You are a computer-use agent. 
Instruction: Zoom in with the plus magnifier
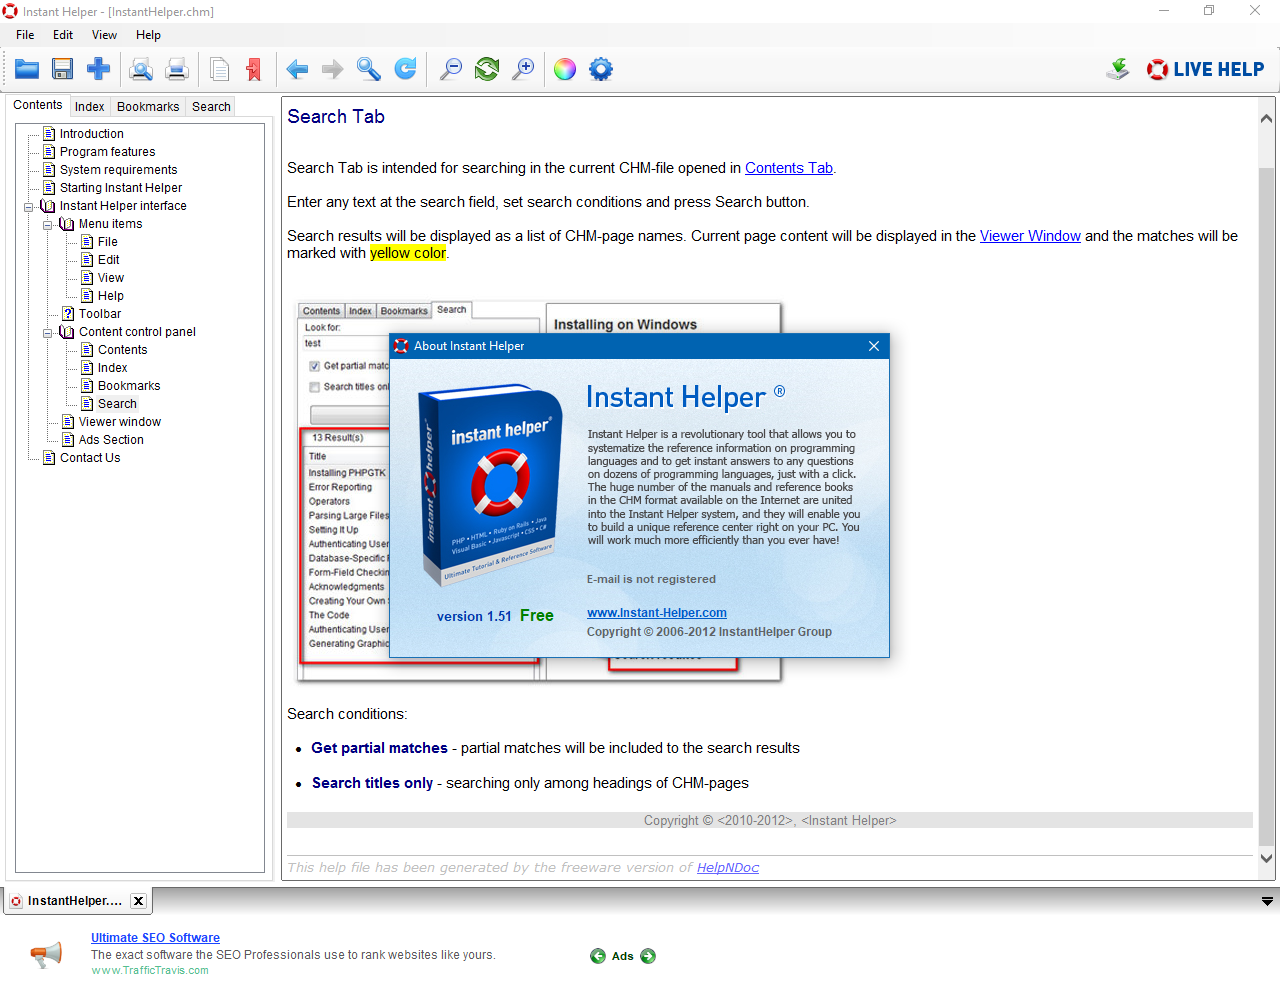coord(523,69)
